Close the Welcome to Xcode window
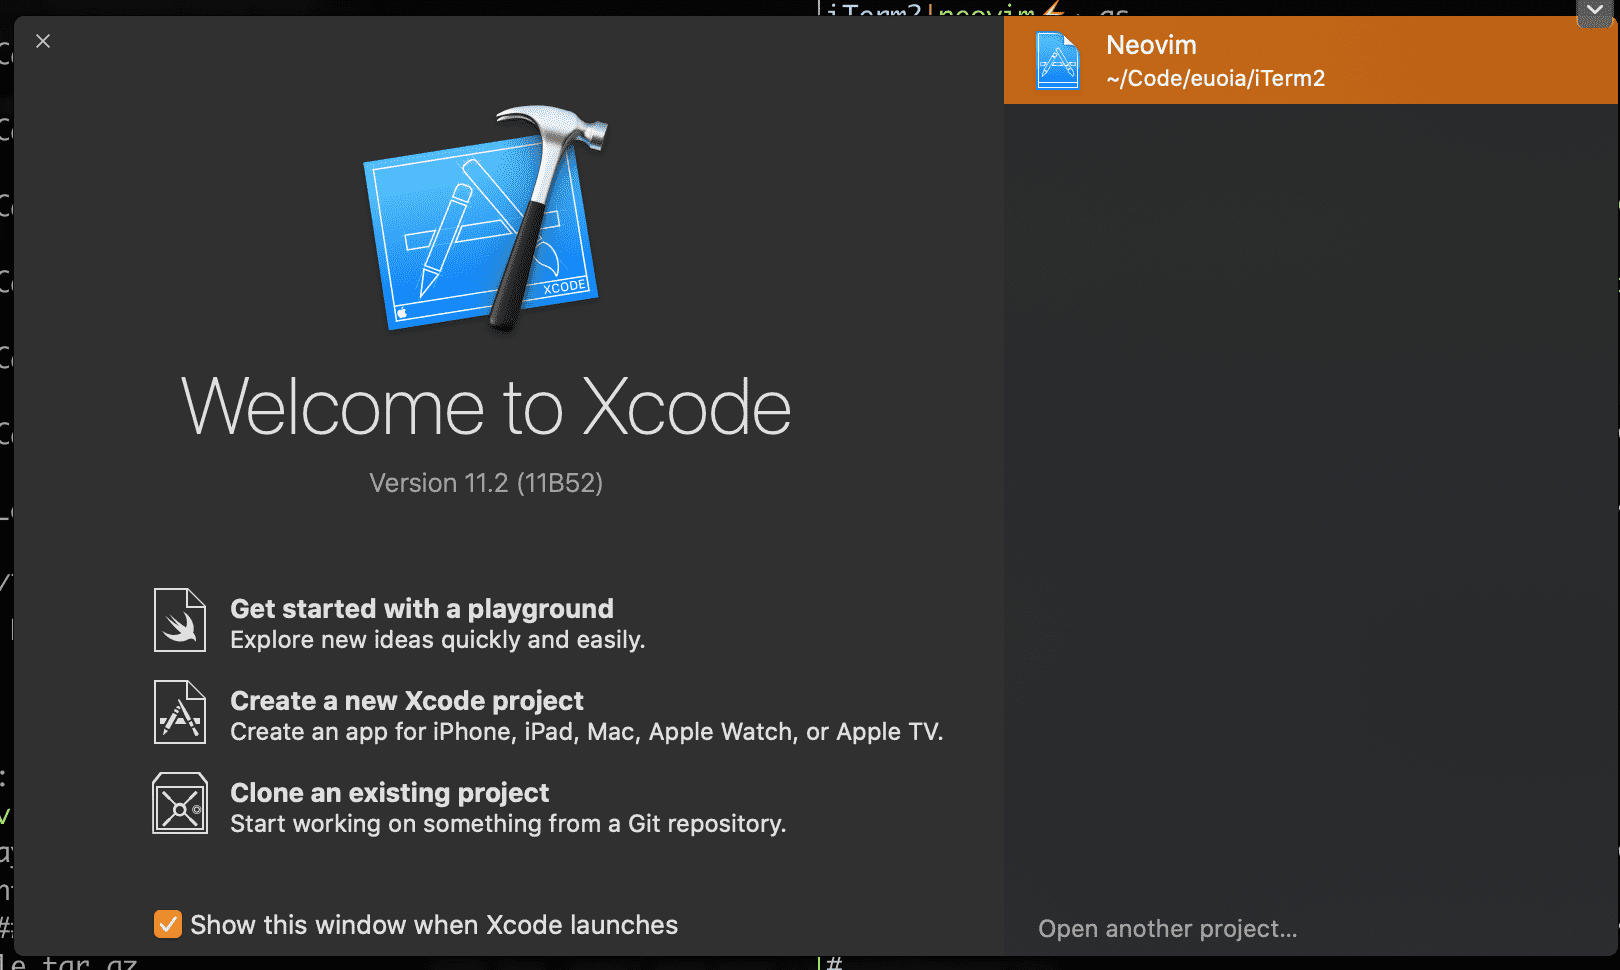 pos(43,41)
